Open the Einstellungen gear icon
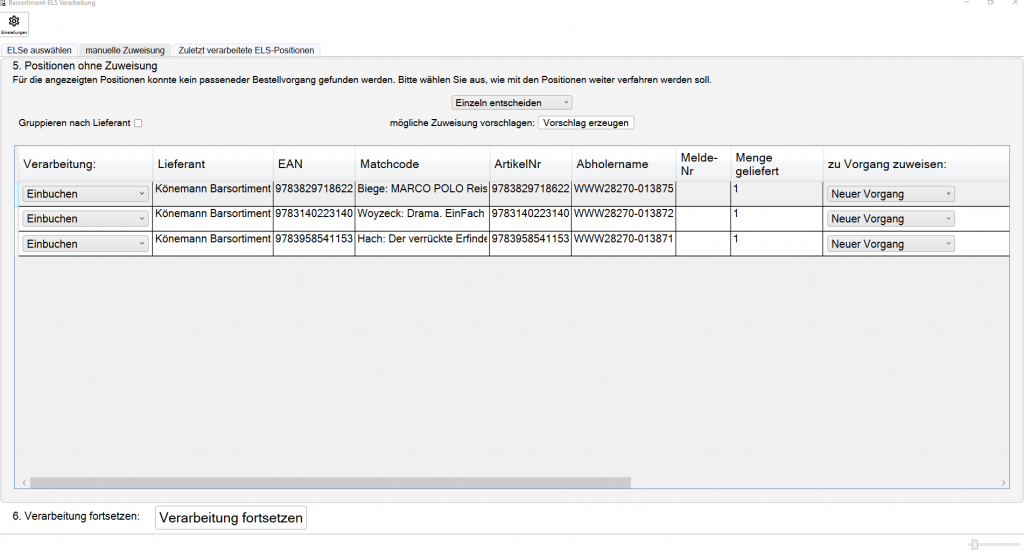1024x551 pixels. (x=14, y=24)
